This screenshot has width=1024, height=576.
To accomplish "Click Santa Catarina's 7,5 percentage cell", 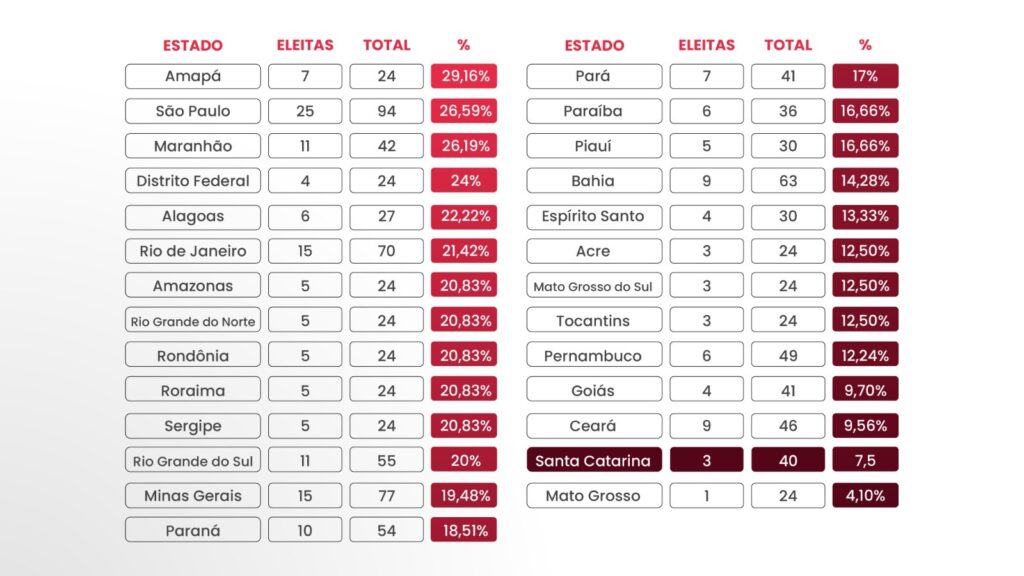I will coord(865,461).
